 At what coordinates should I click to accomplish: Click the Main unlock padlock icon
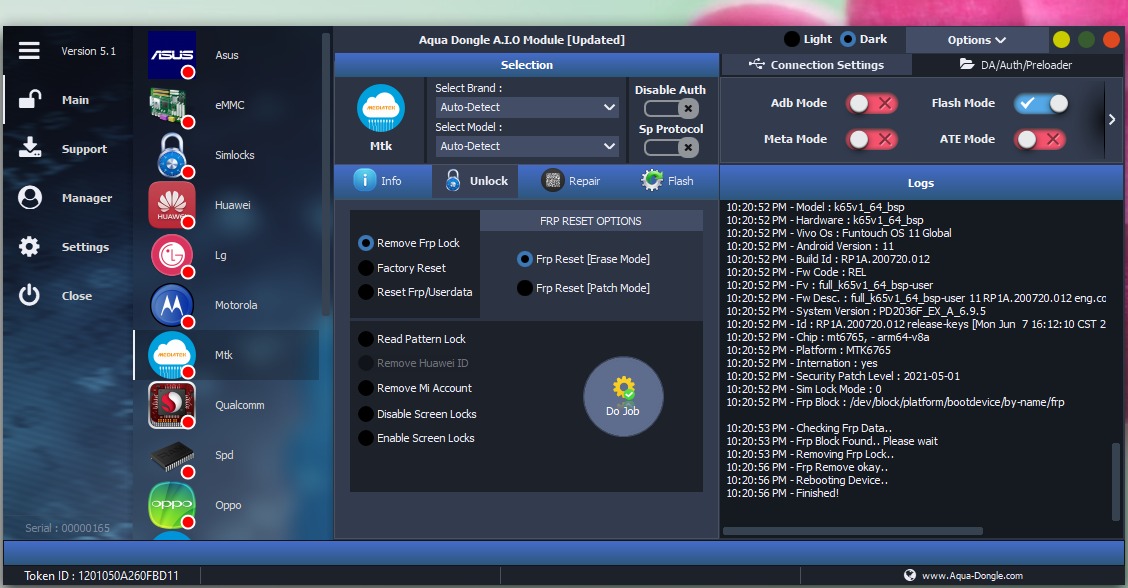(29, 99)
